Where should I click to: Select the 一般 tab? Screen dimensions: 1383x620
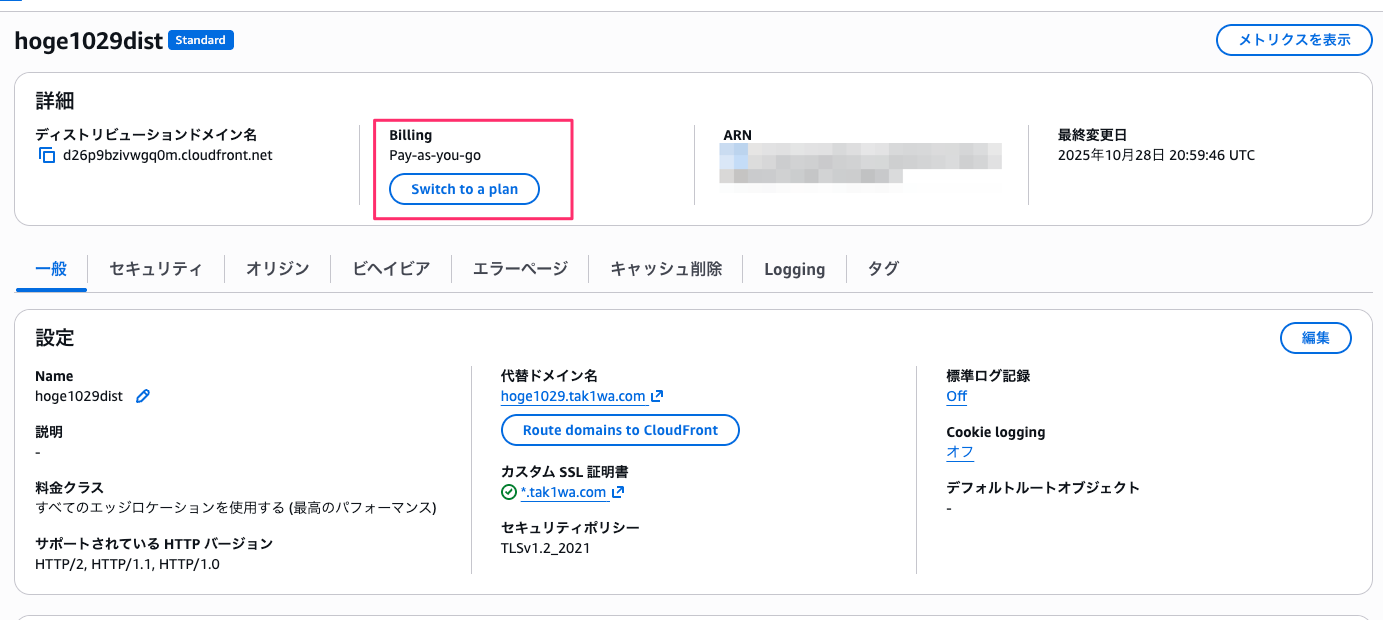coord(51,268)
